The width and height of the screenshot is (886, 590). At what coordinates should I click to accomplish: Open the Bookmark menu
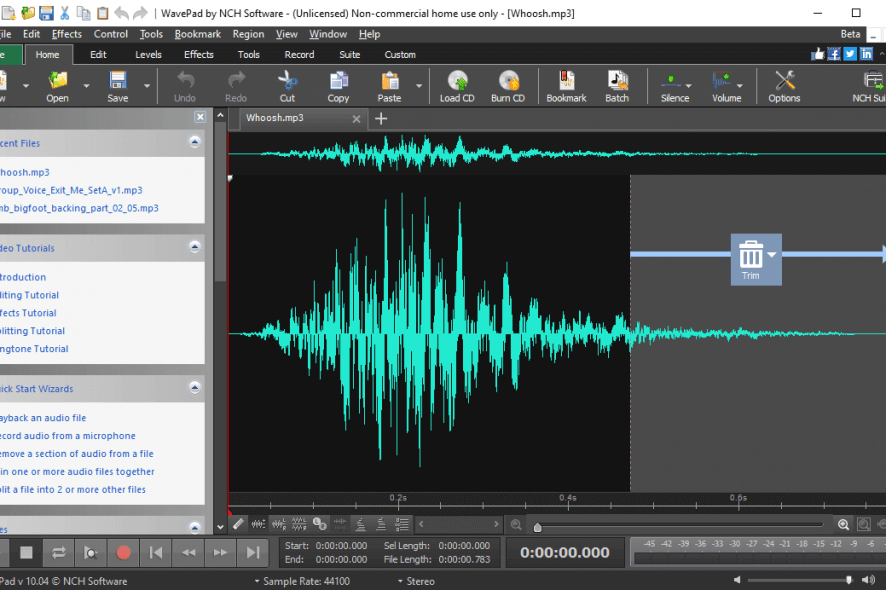pyautogui.click(x=198, y=34)
